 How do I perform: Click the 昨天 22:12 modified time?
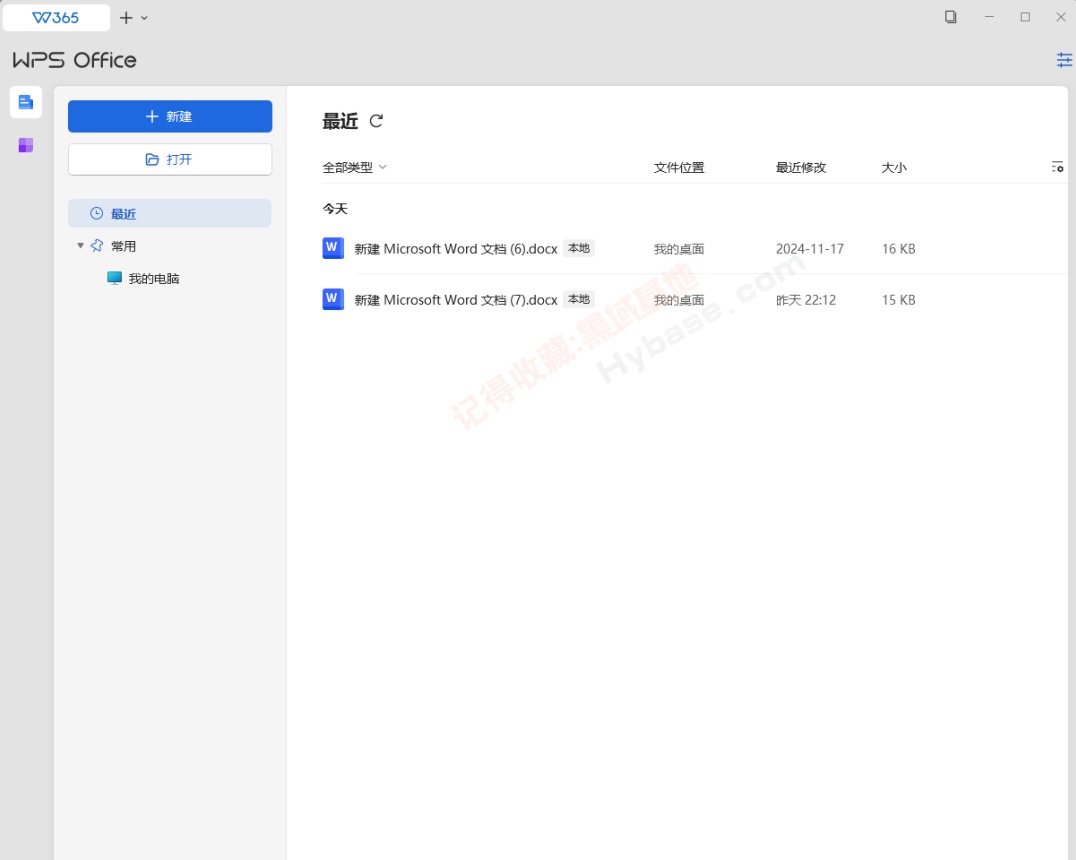[x=806, y=300]
